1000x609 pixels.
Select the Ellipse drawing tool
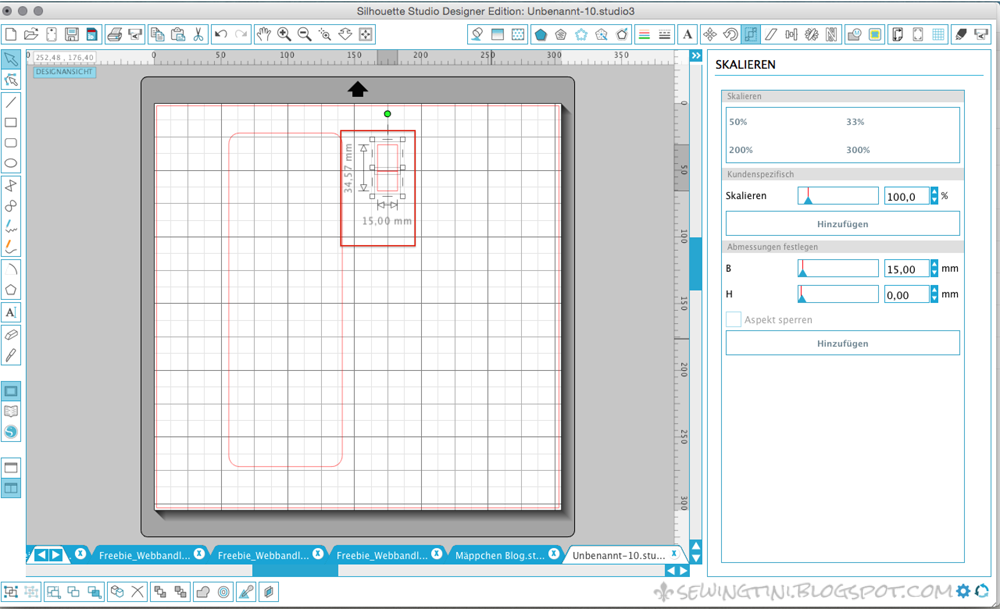11,163
